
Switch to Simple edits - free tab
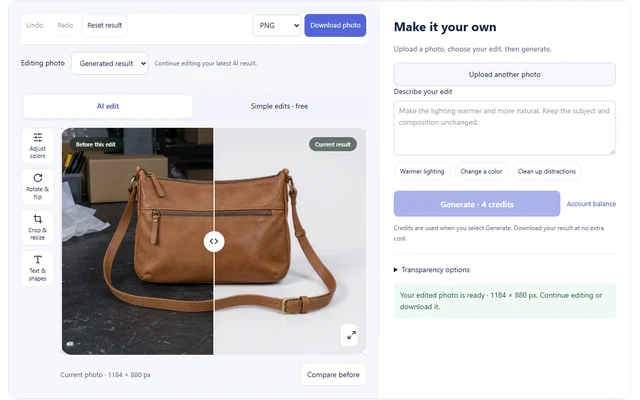point(279,106)
